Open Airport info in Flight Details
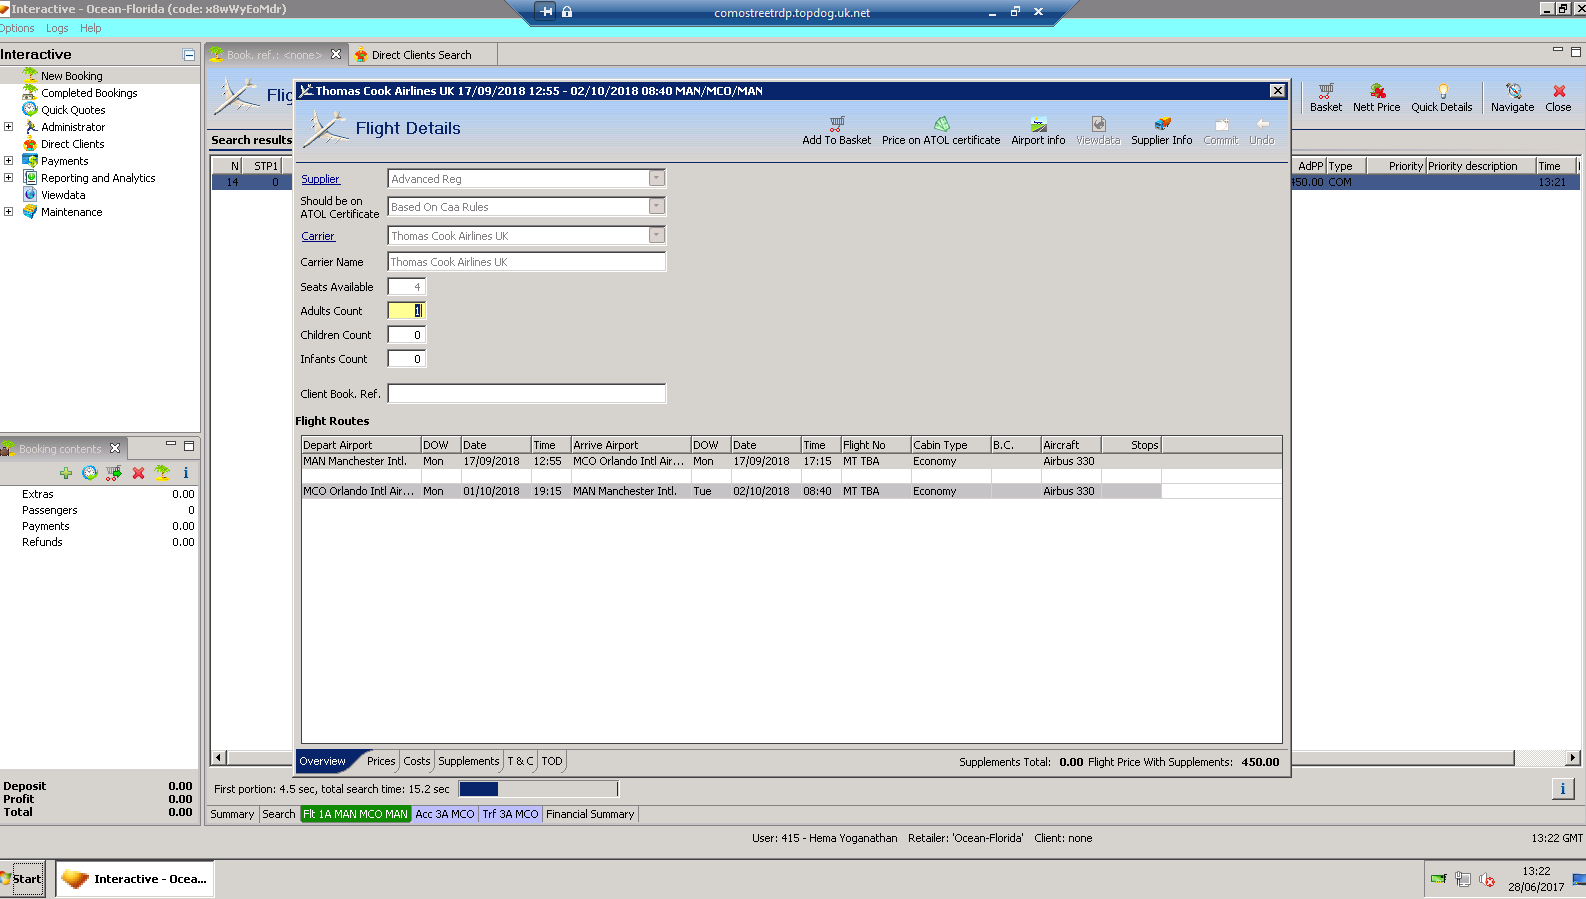The width and height of the screenshot is (1586, 899). (x=1038, y=131)
